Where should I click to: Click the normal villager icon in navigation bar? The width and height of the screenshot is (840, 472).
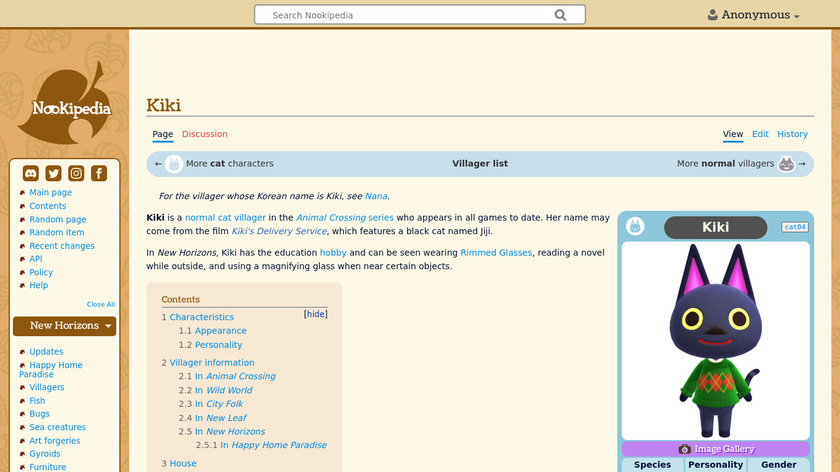[786, 164]
